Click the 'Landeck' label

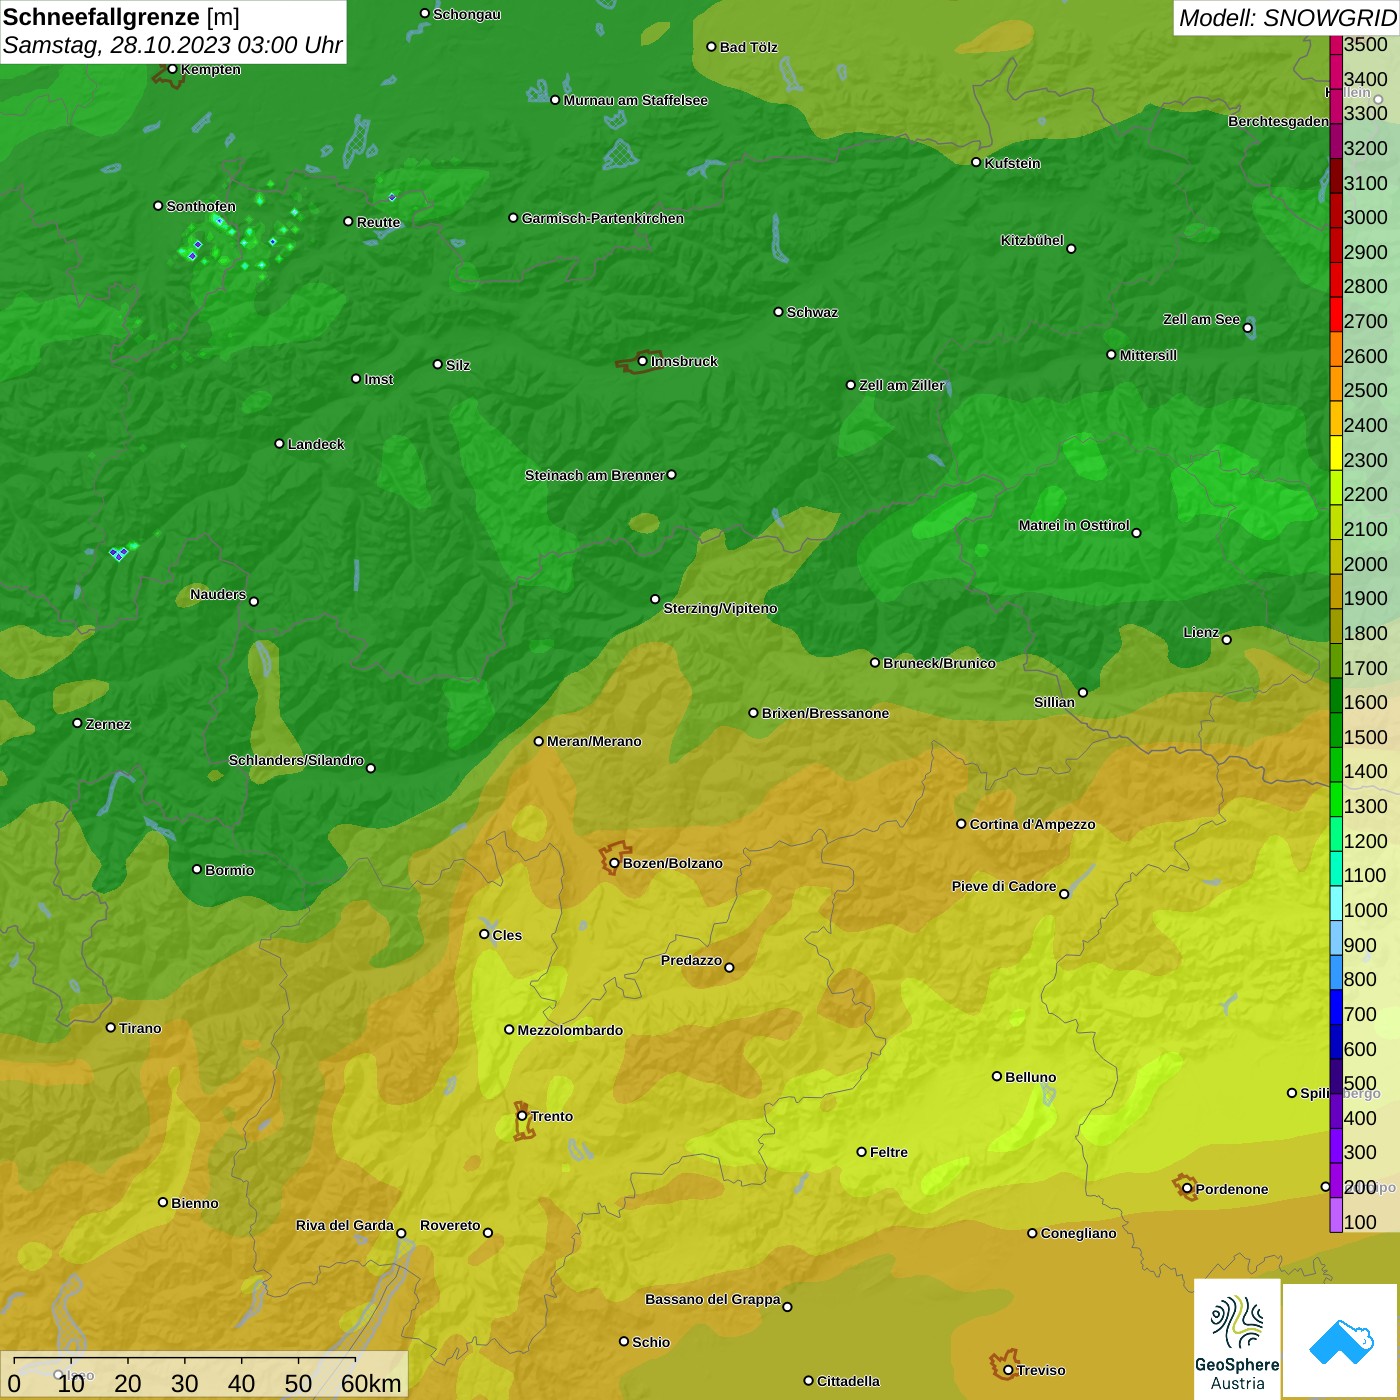(x=316, y=444)
